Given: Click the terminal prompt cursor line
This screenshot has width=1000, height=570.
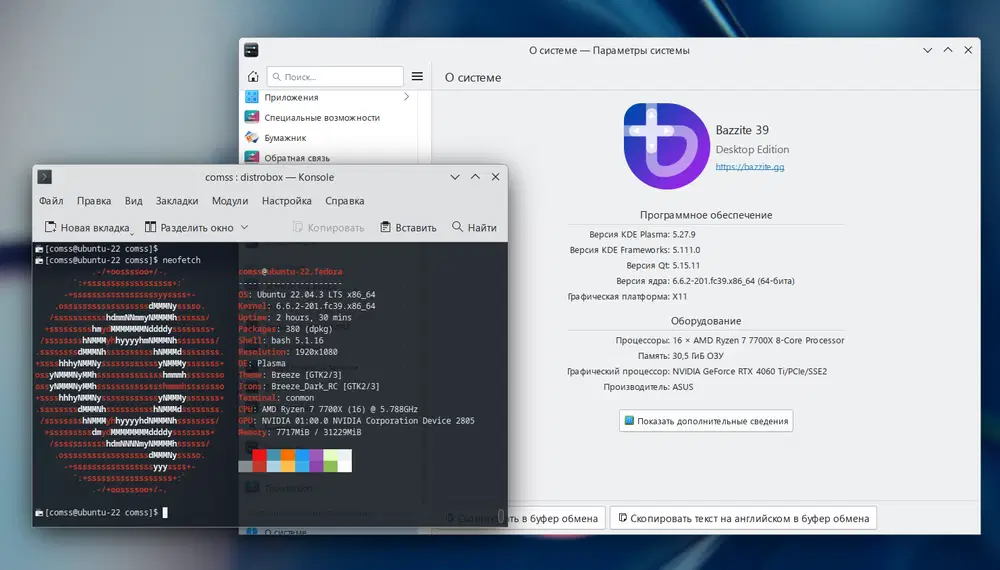Looking at the screenshot, I should (x=102, y=512).
